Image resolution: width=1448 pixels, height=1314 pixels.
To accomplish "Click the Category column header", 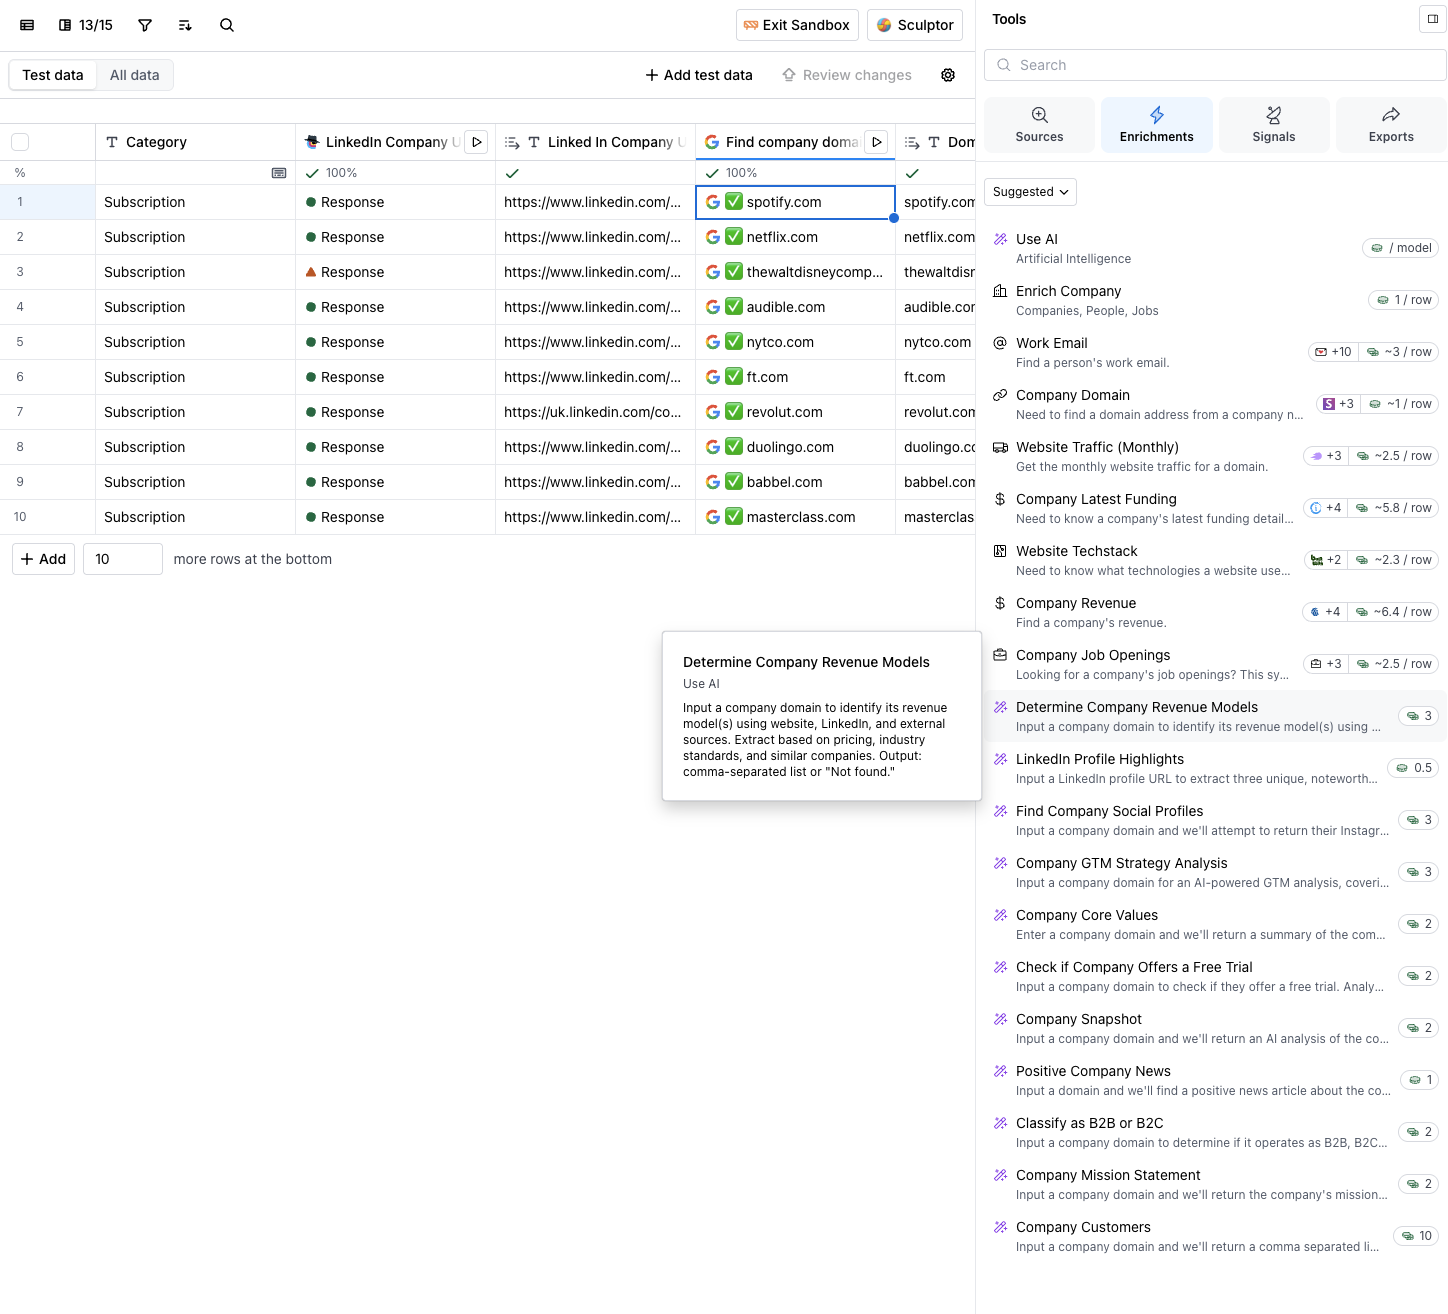I will click(x=196, y=142).
